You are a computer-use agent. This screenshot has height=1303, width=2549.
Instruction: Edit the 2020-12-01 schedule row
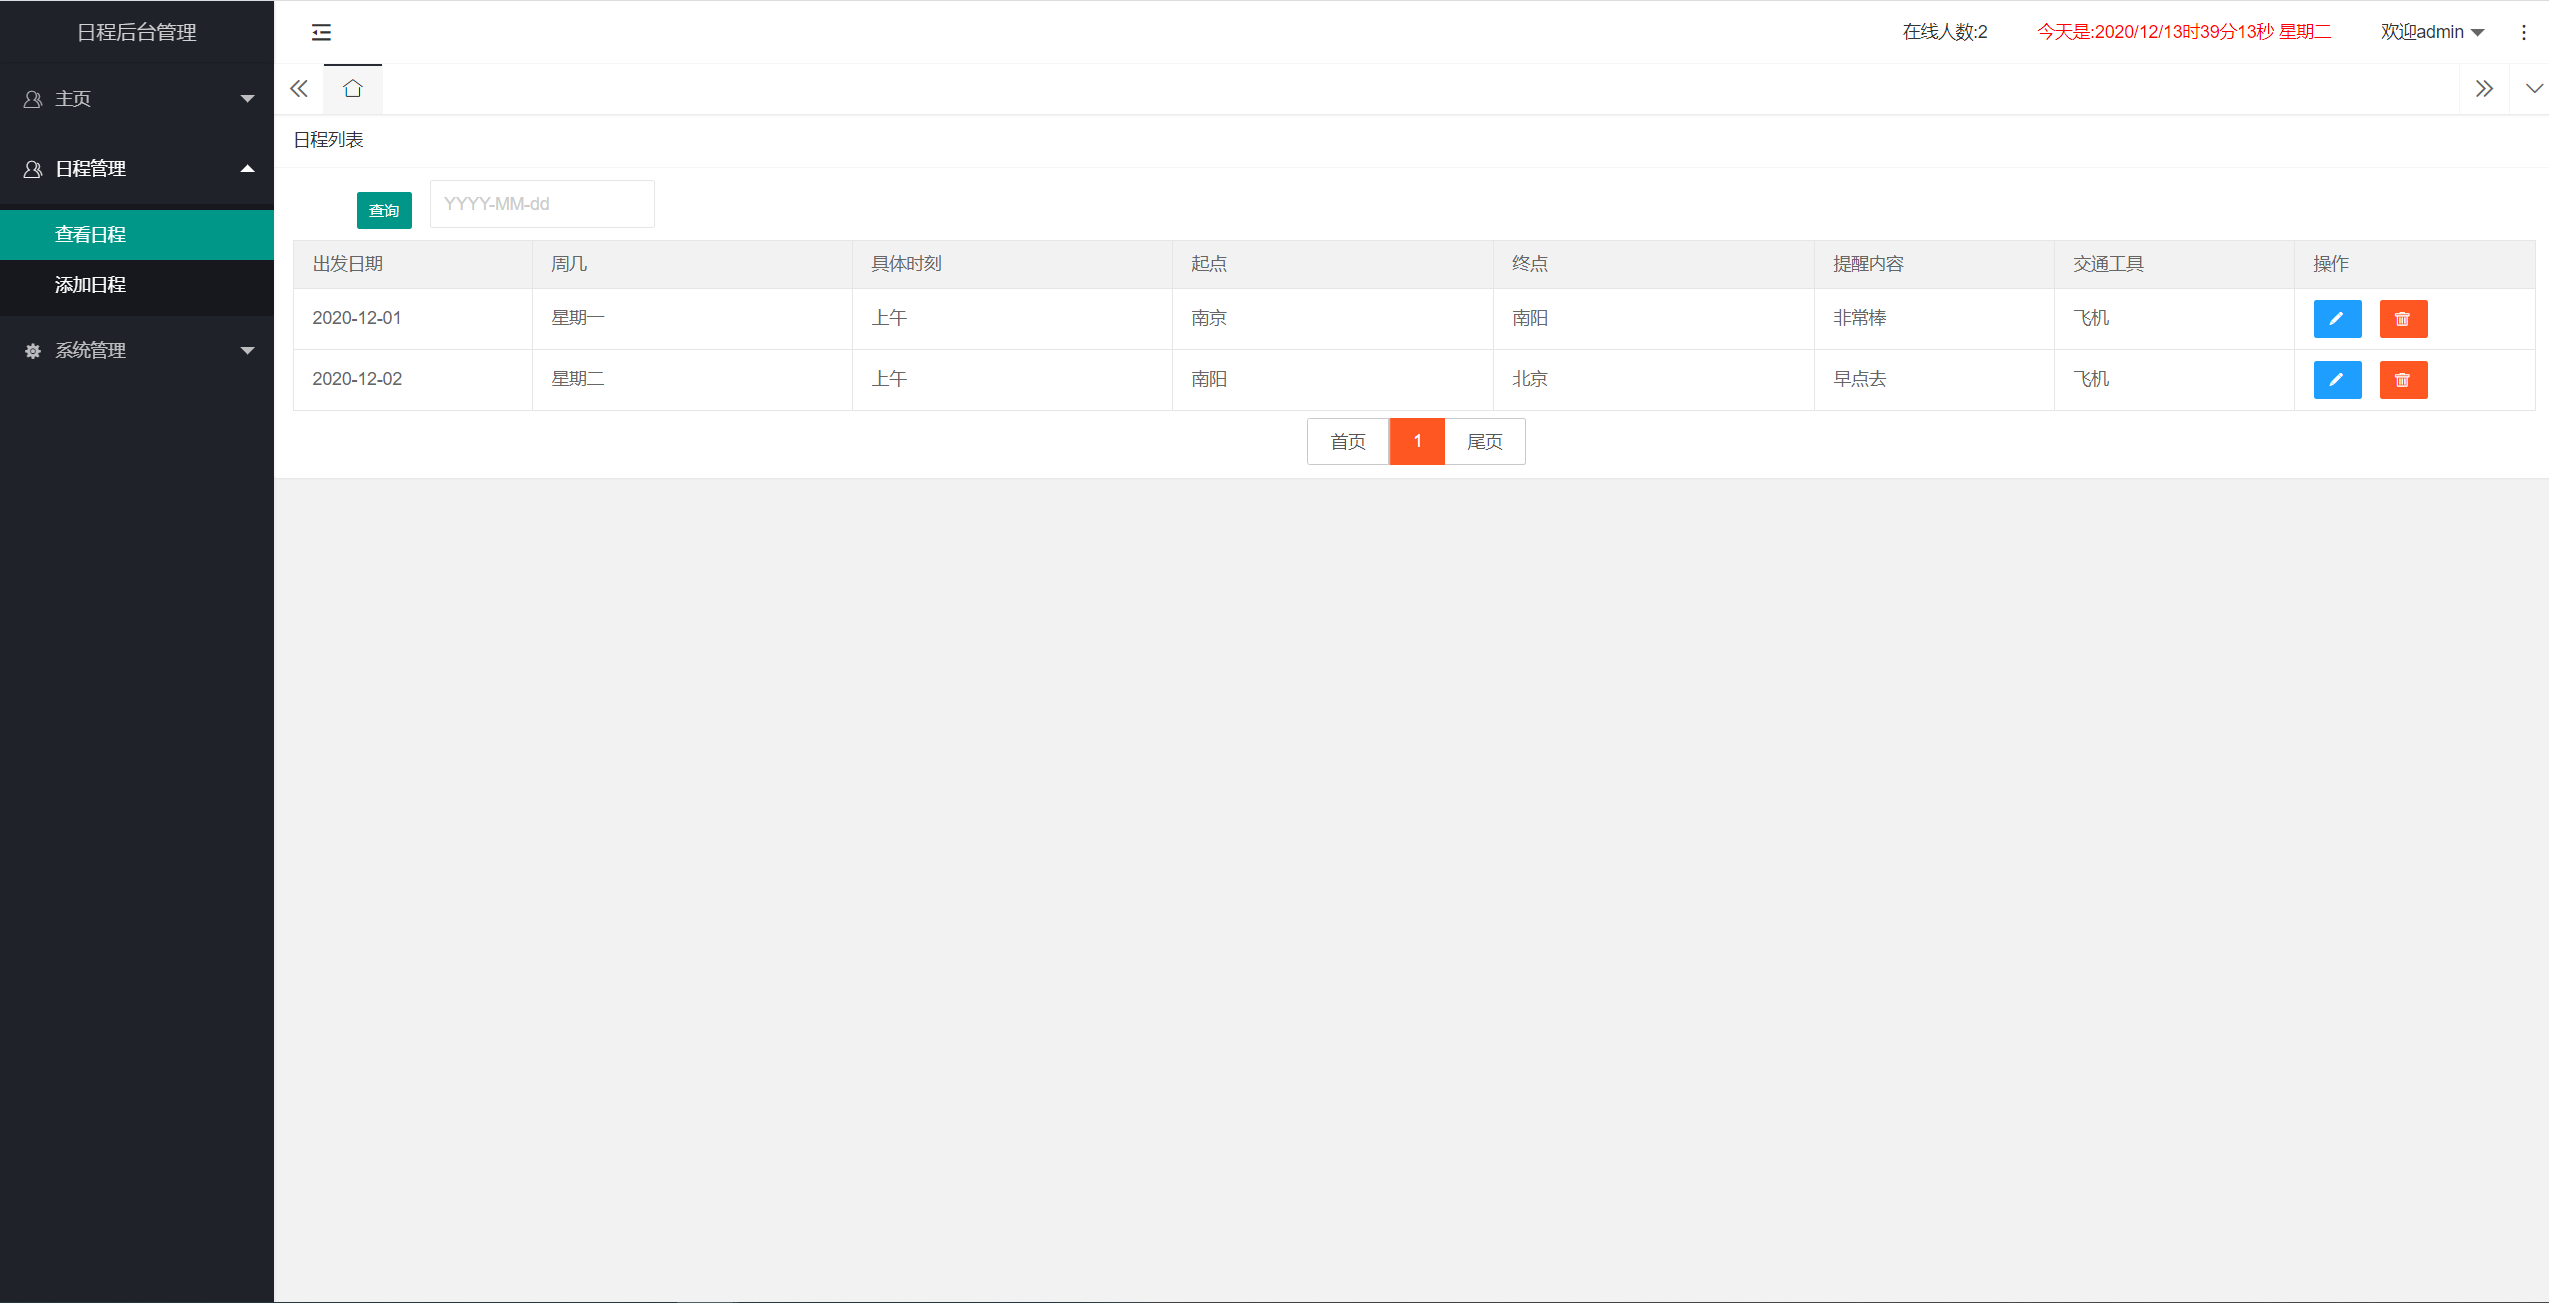2336,319
